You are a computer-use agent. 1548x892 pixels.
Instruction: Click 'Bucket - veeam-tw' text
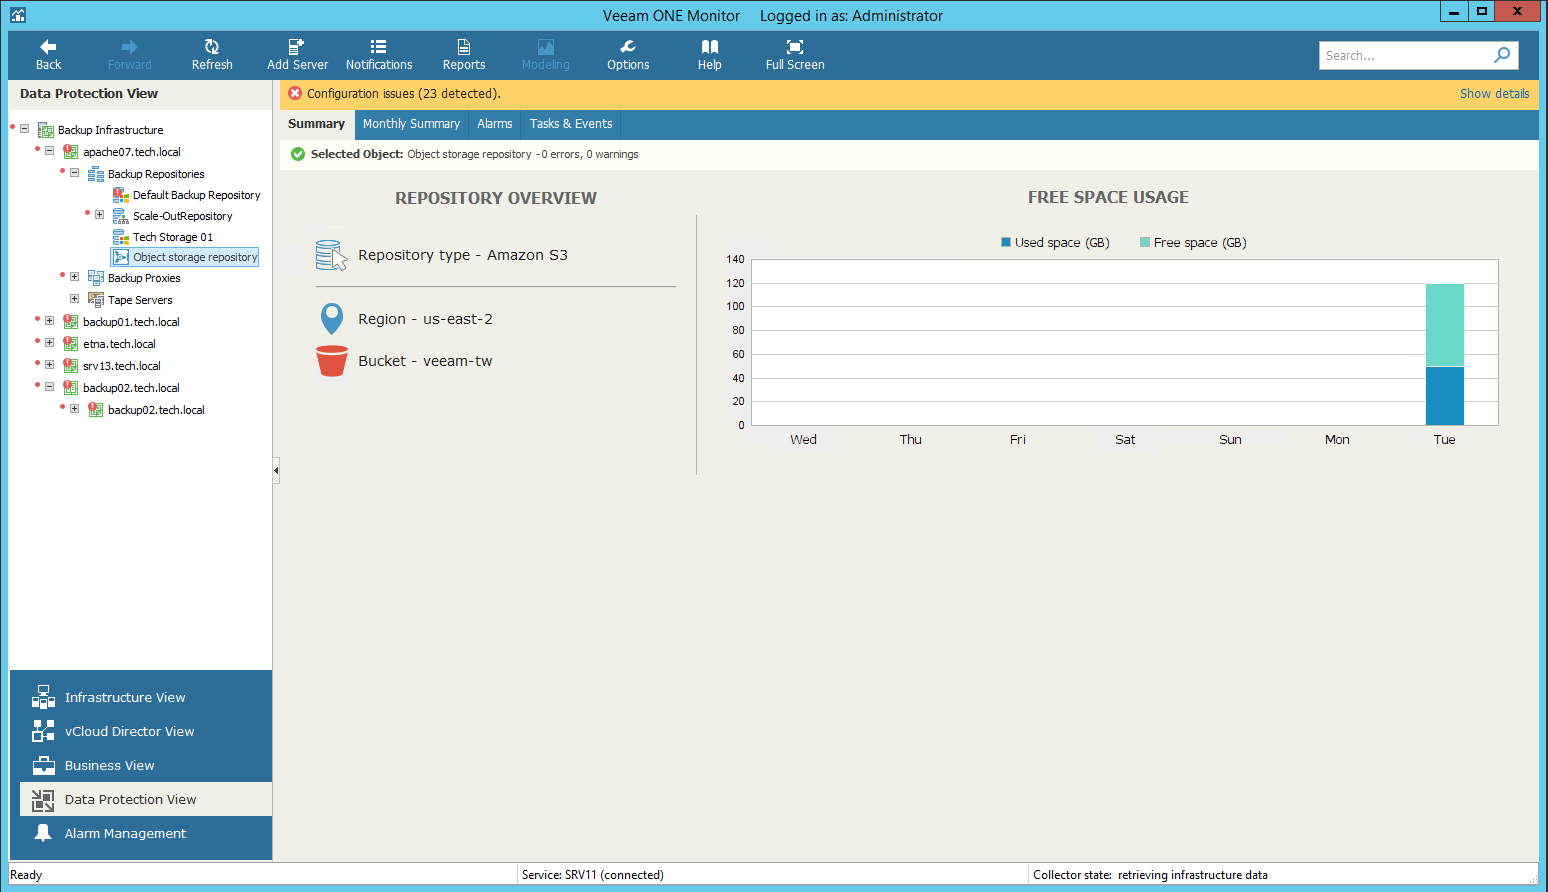pyautogui.click(x=425, y=361)
